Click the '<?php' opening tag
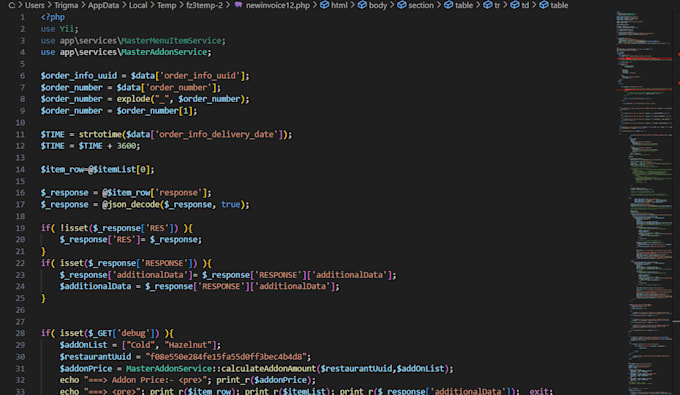Image resolution: width=680 pixels, height=395 pixels. 53,17
